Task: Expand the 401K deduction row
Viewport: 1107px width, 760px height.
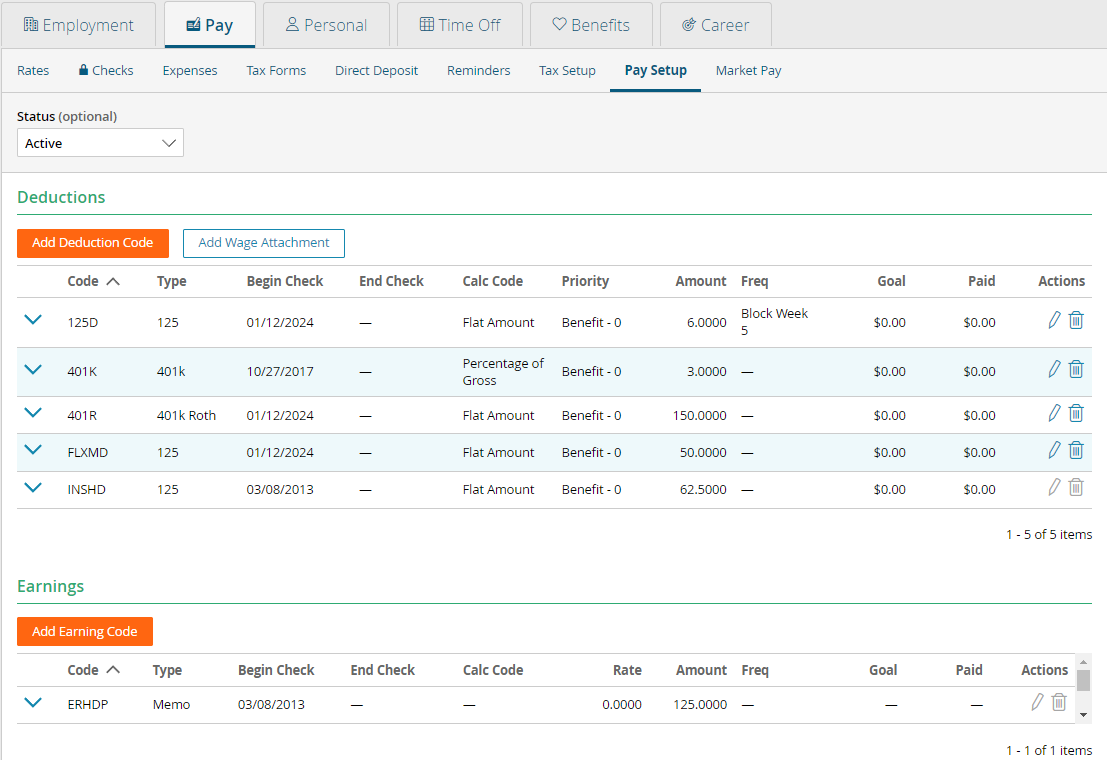Action: click(33, 369)
